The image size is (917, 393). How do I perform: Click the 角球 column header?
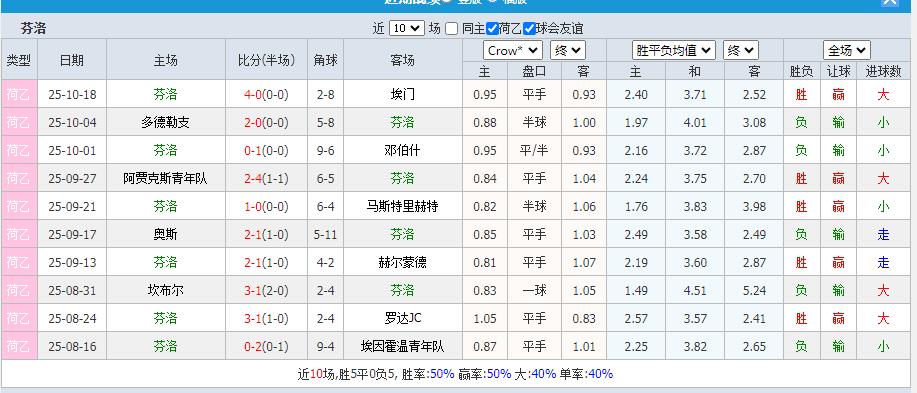coord(325,60)
